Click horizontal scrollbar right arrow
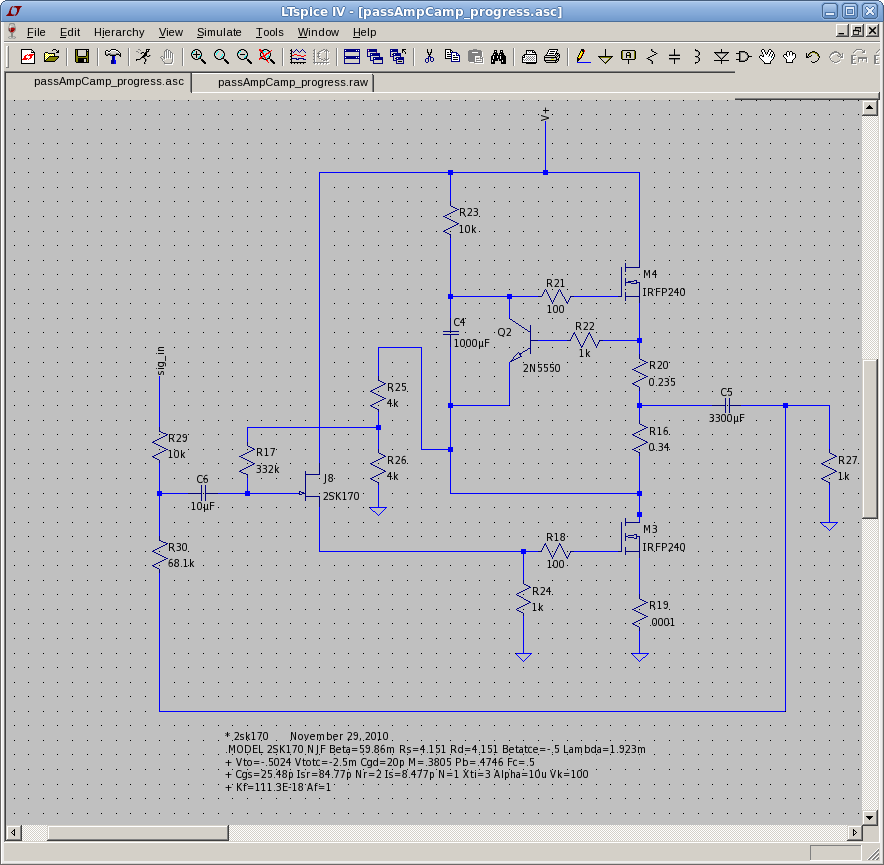This screenshot has height=865, width=884. tap(855, 832)
